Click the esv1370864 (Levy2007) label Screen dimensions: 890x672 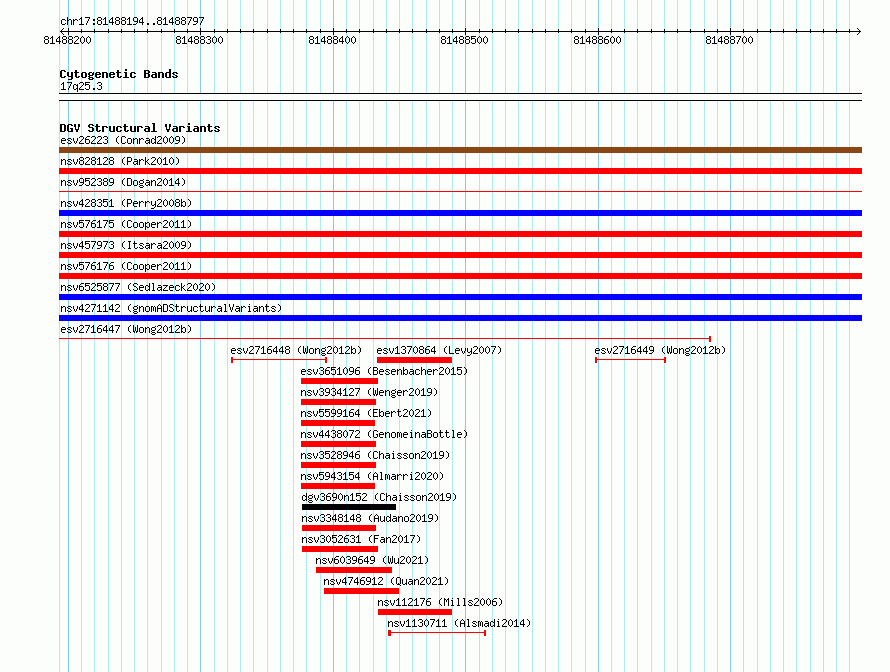tap(439, 350)
